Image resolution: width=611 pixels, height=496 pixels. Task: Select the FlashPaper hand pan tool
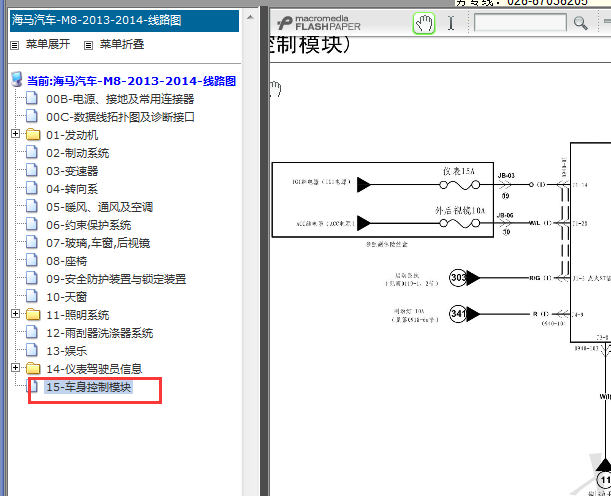point(424,23)
